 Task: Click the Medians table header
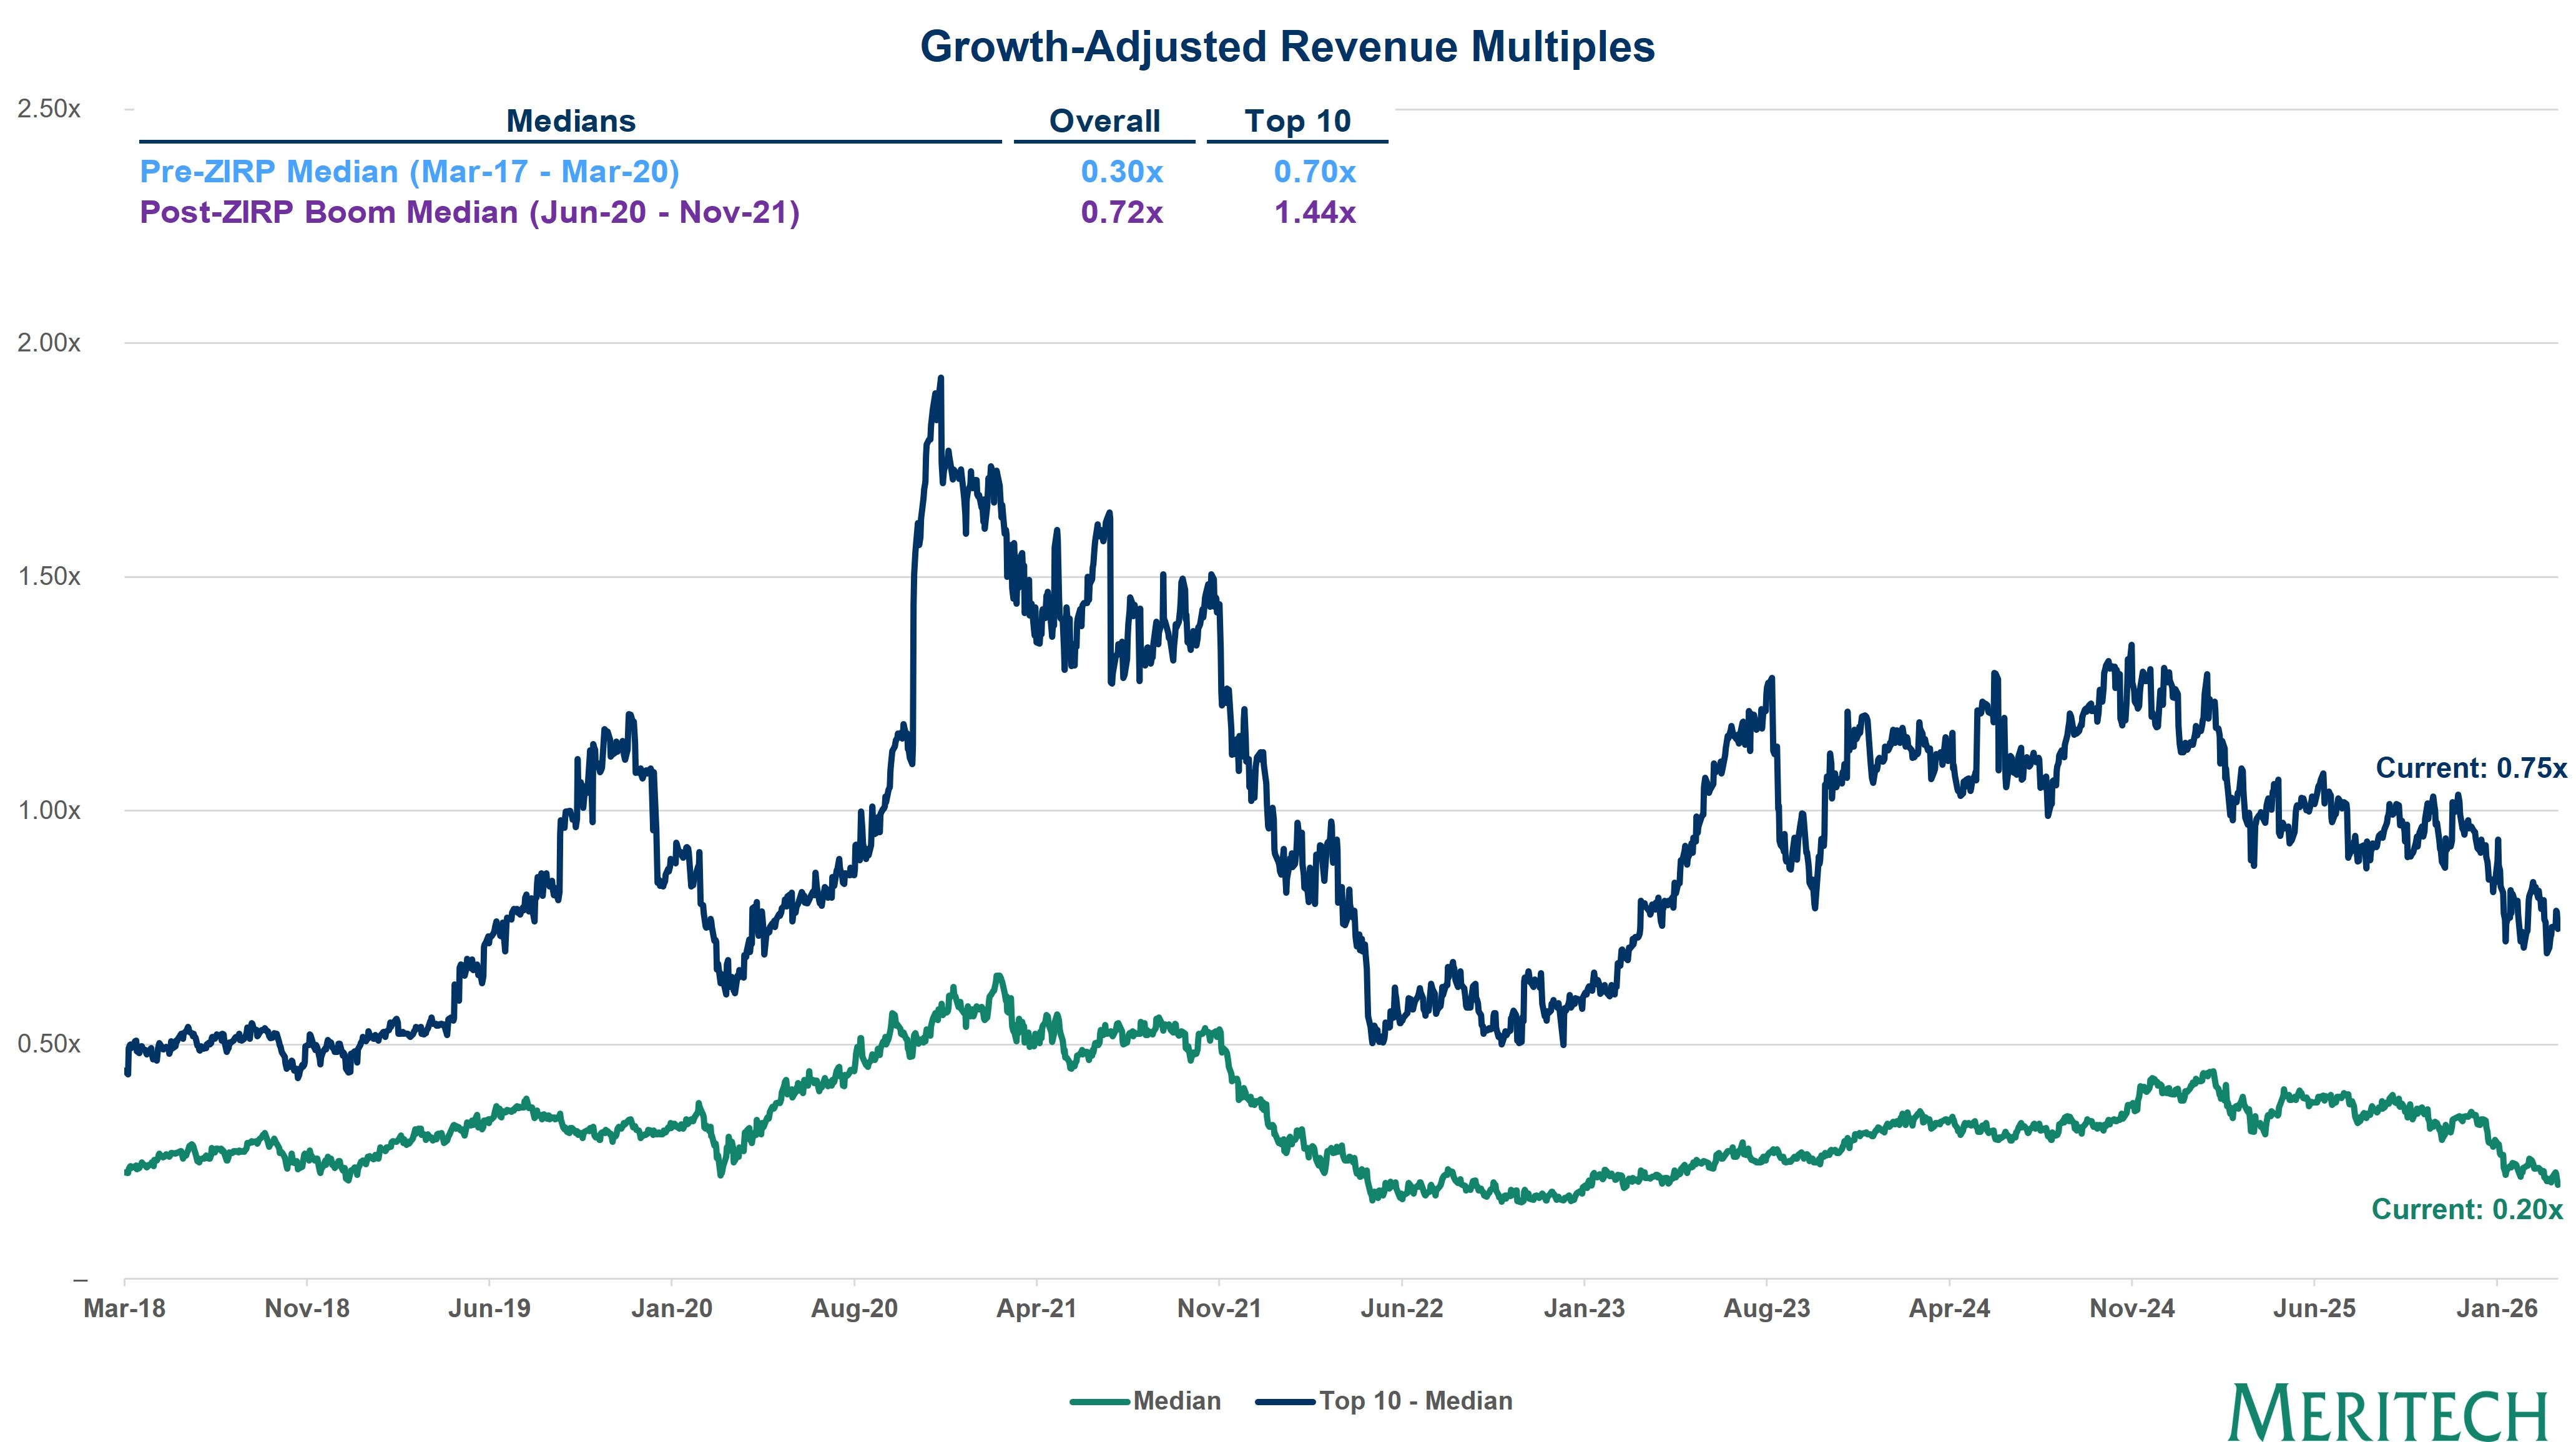coord(570,121)
